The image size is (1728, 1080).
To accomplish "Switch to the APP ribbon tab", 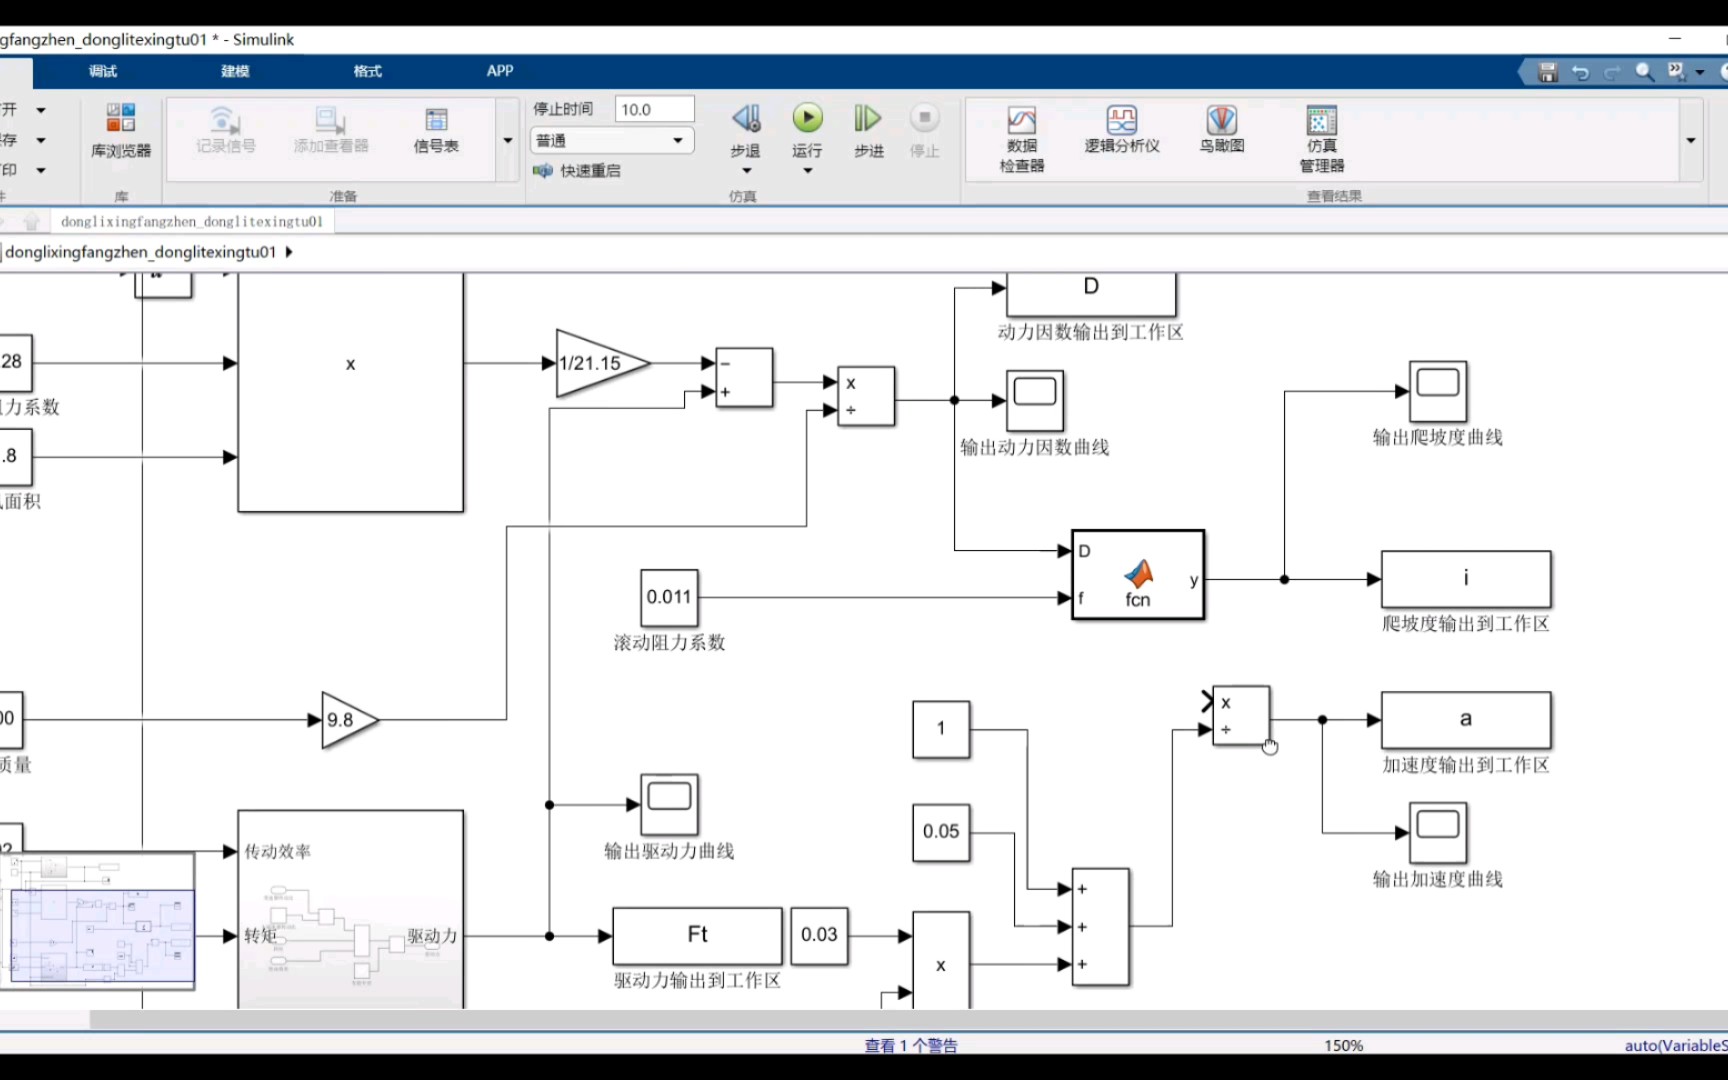I will [500, 71].
